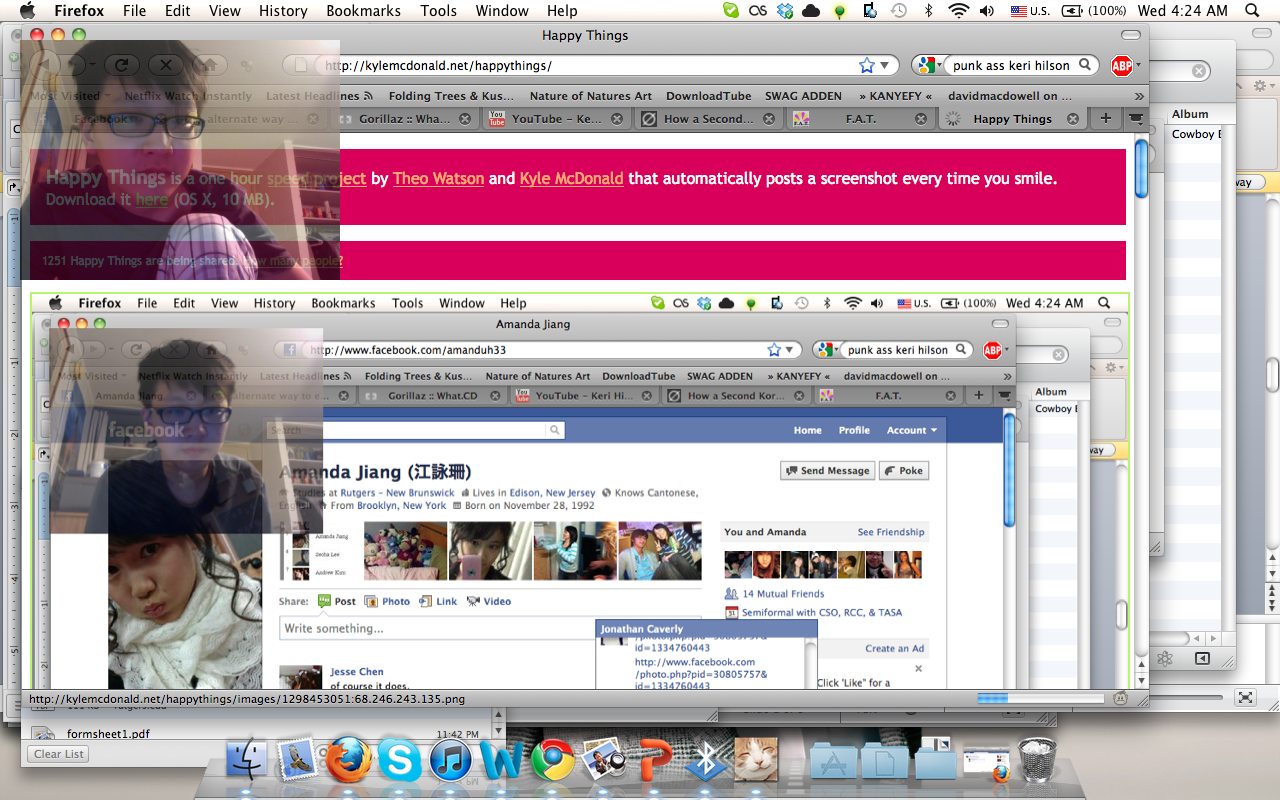Follow the Theo Watson link
This screenshot has width=1280, height=800.
[x=438, y=179]
